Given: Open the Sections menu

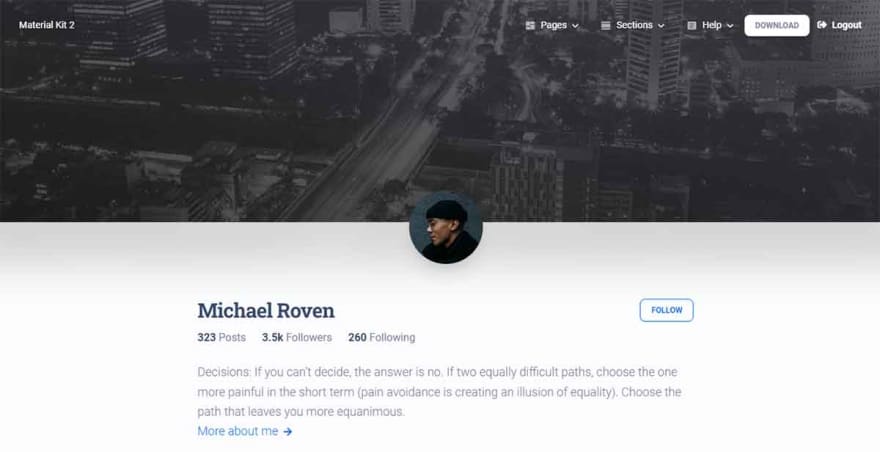Looking at the screenshot, I should (633, 25).
